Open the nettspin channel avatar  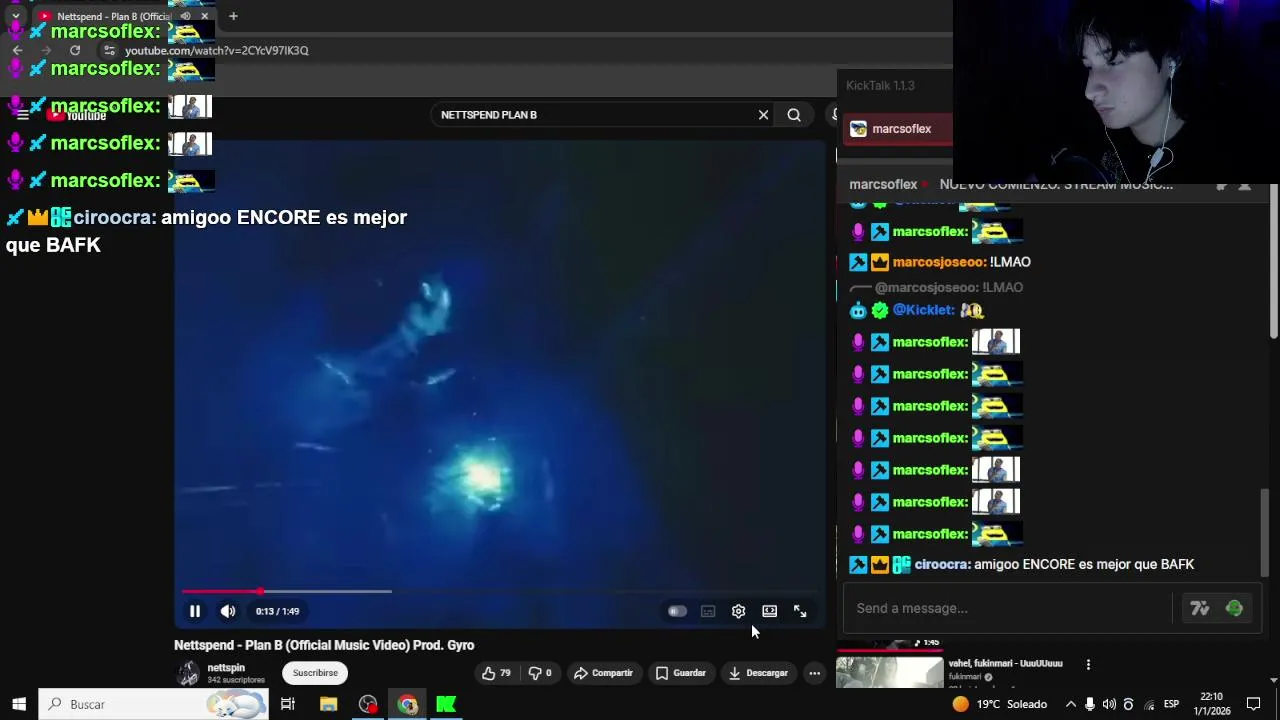click(188, 673)
